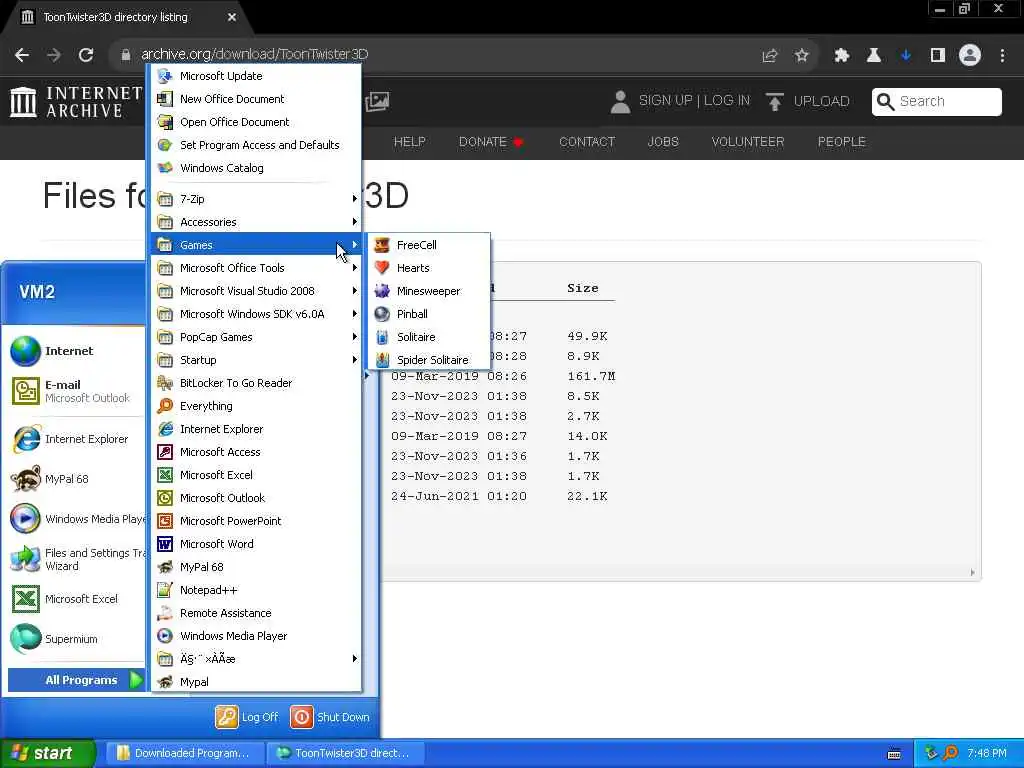Open Windows Catalog
Image resolution: width=1024 pixels, height=768 pixels.
[x=256, y=168]
